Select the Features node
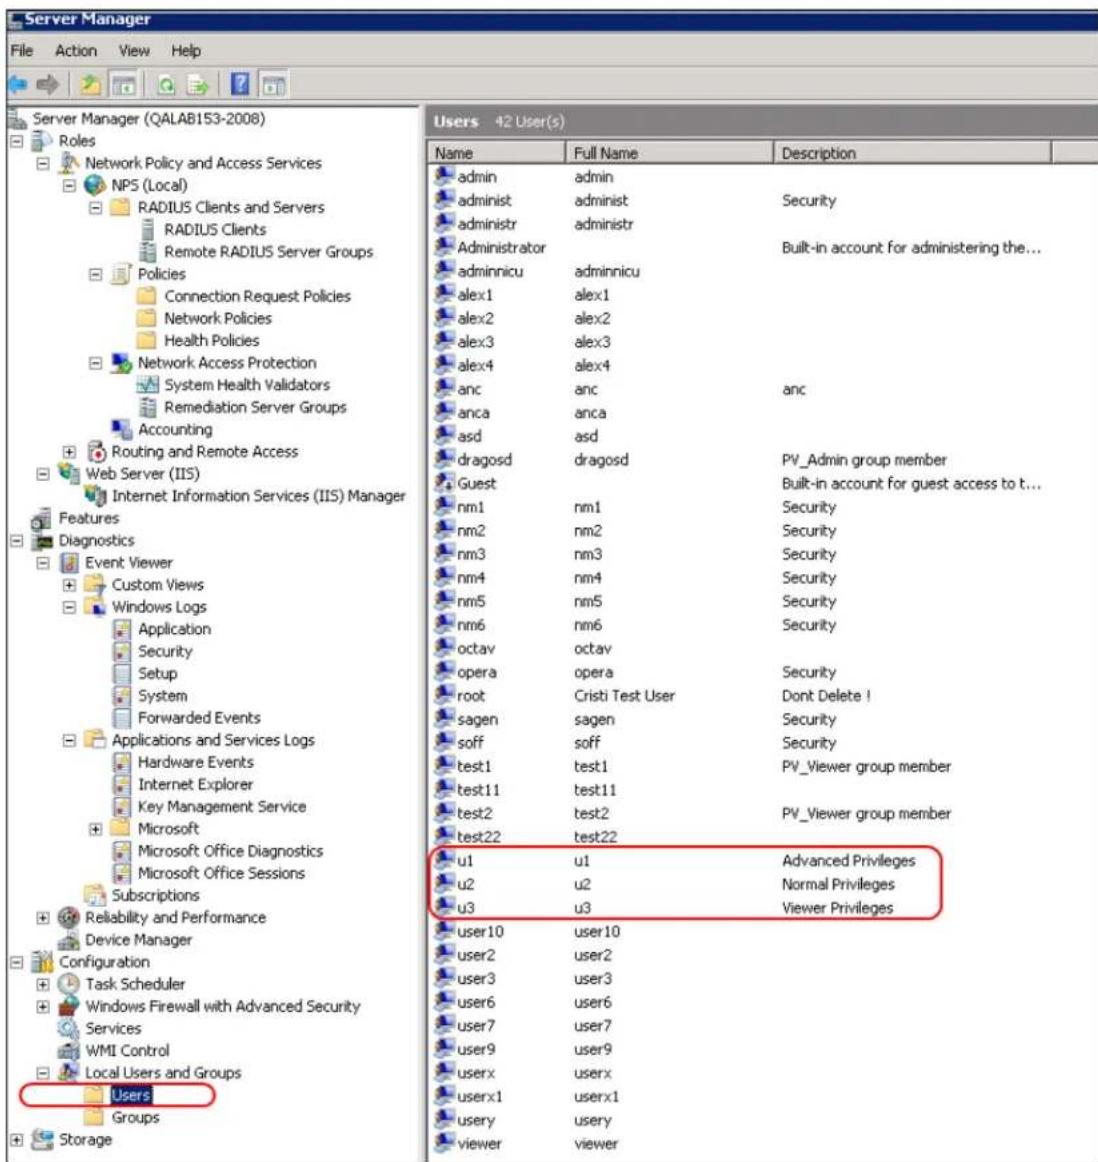 [88, 518]
